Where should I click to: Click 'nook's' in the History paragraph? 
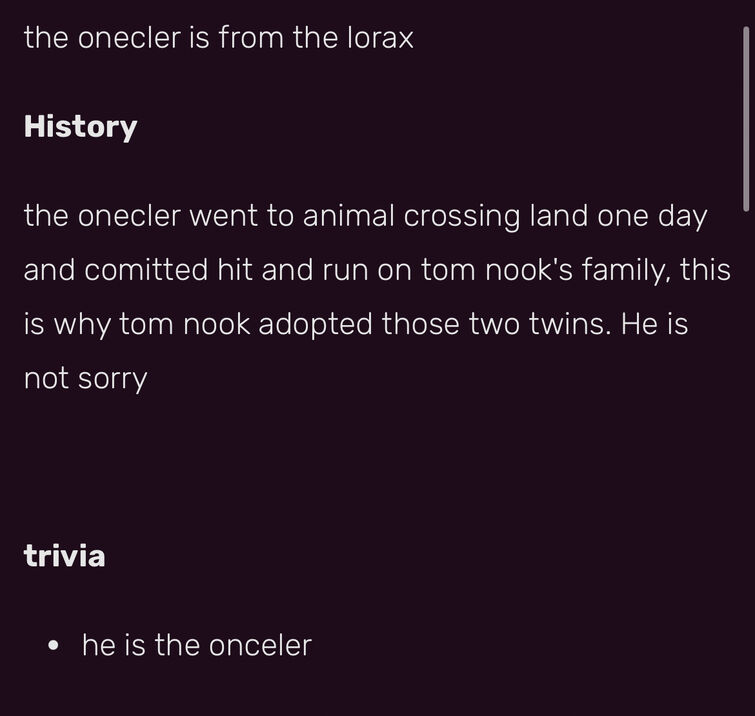coord(529,270)
